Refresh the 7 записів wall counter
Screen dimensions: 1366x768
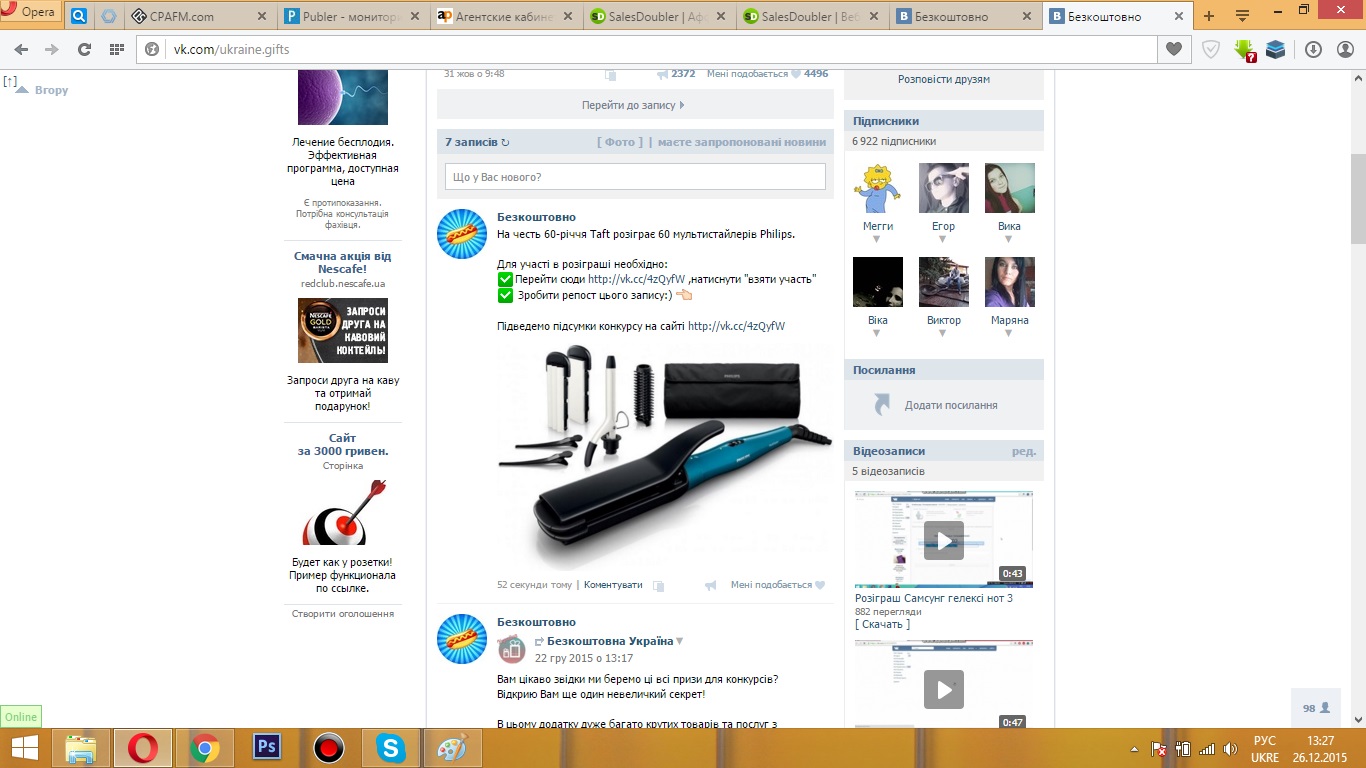(505, 143)
